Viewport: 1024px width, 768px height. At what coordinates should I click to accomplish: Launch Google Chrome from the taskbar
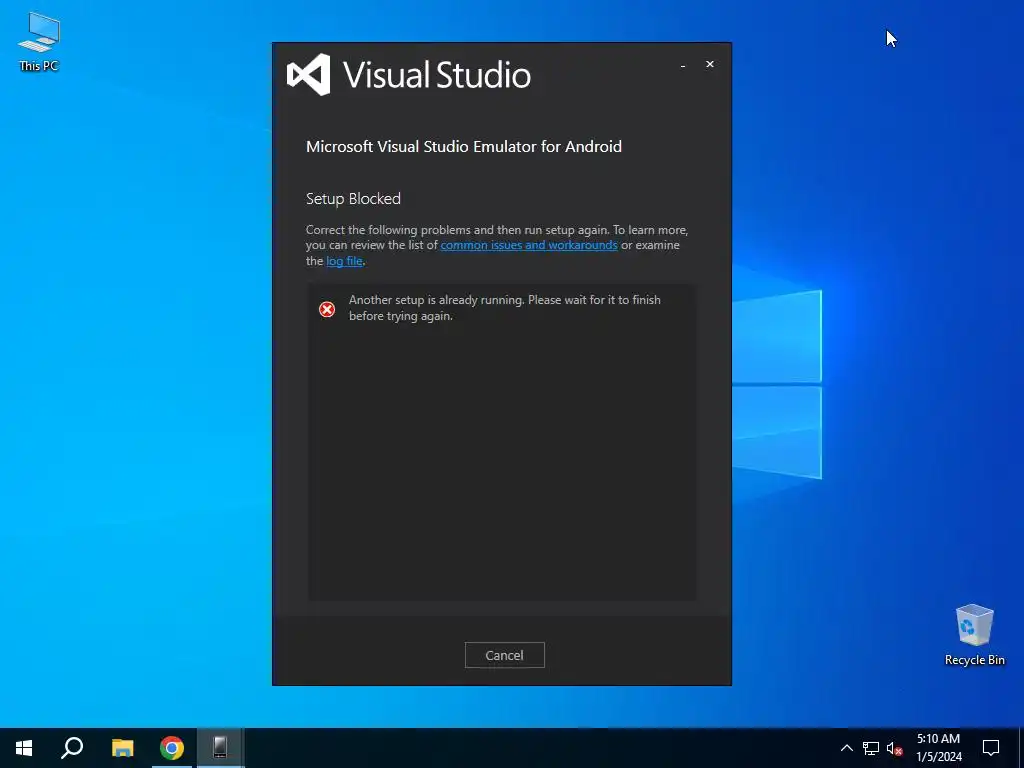(172, 748)
